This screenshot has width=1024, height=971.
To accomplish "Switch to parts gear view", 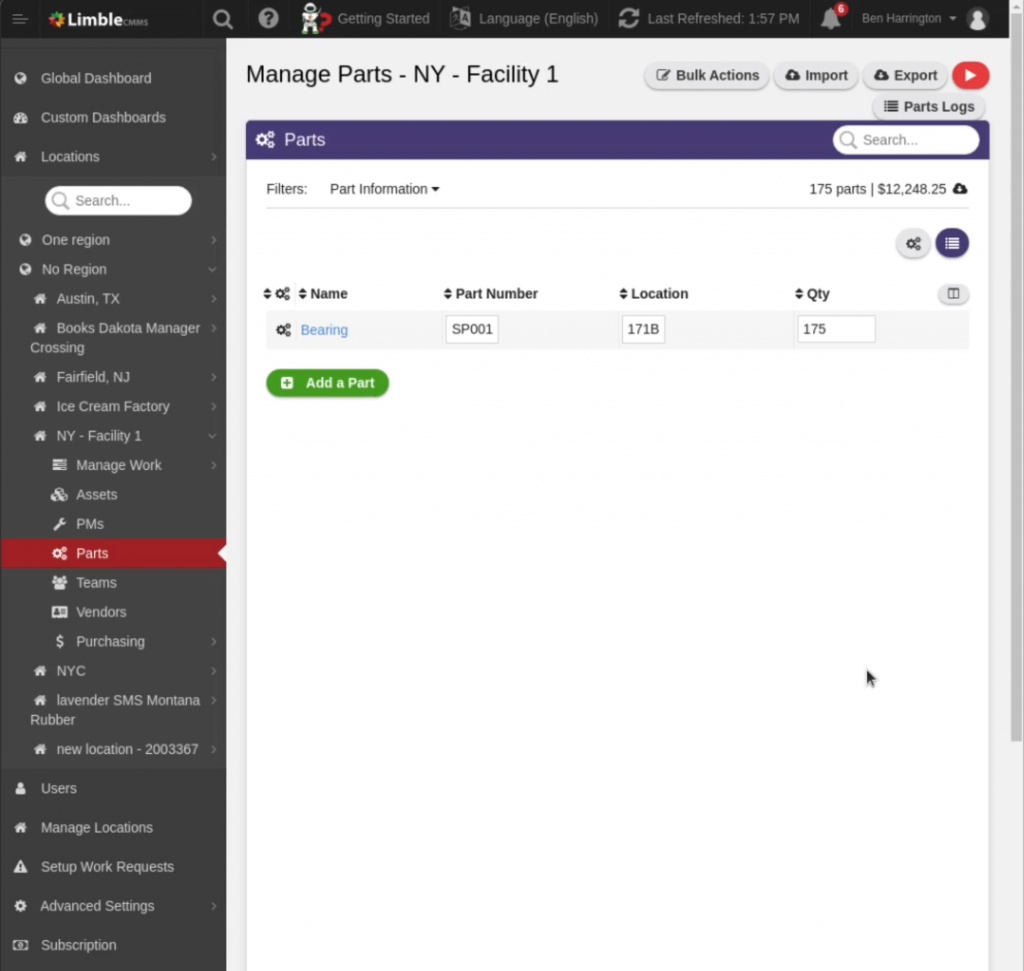I will (x=913, y=244).
